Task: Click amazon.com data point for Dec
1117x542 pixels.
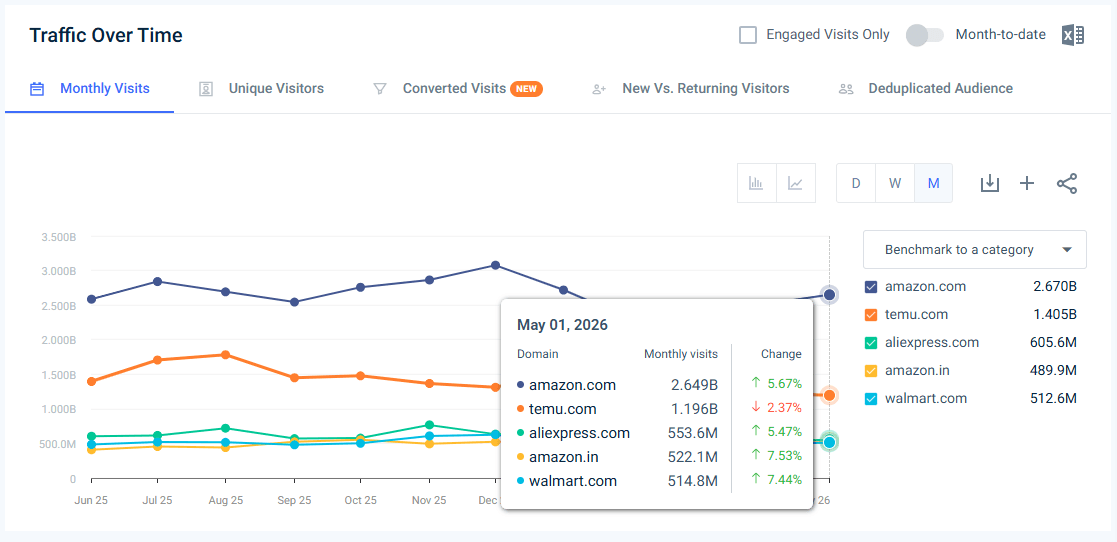Action: (x=496, y=265)
